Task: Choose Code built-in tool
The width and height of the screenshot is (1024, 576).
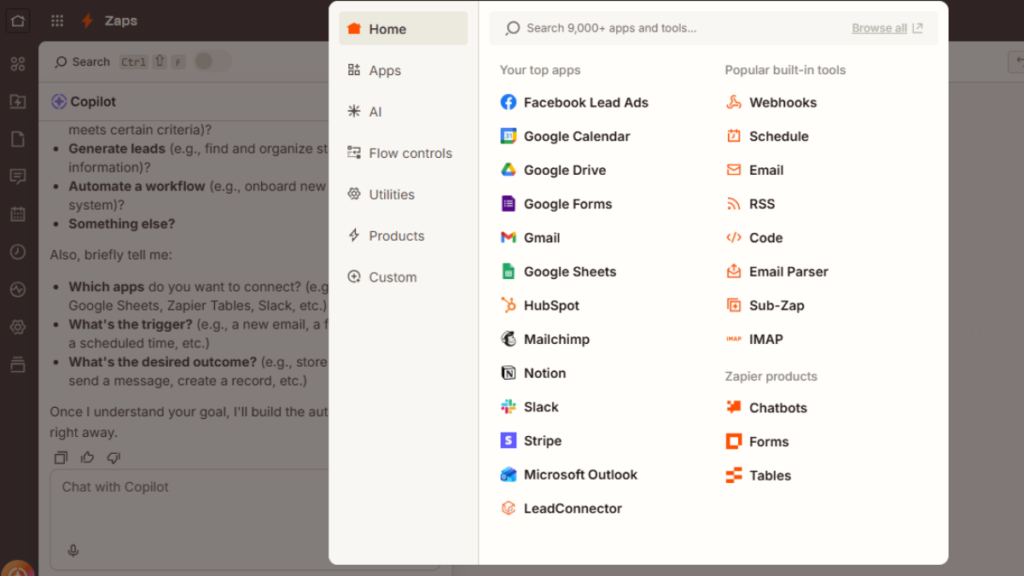Action: (x=754, y=238)
